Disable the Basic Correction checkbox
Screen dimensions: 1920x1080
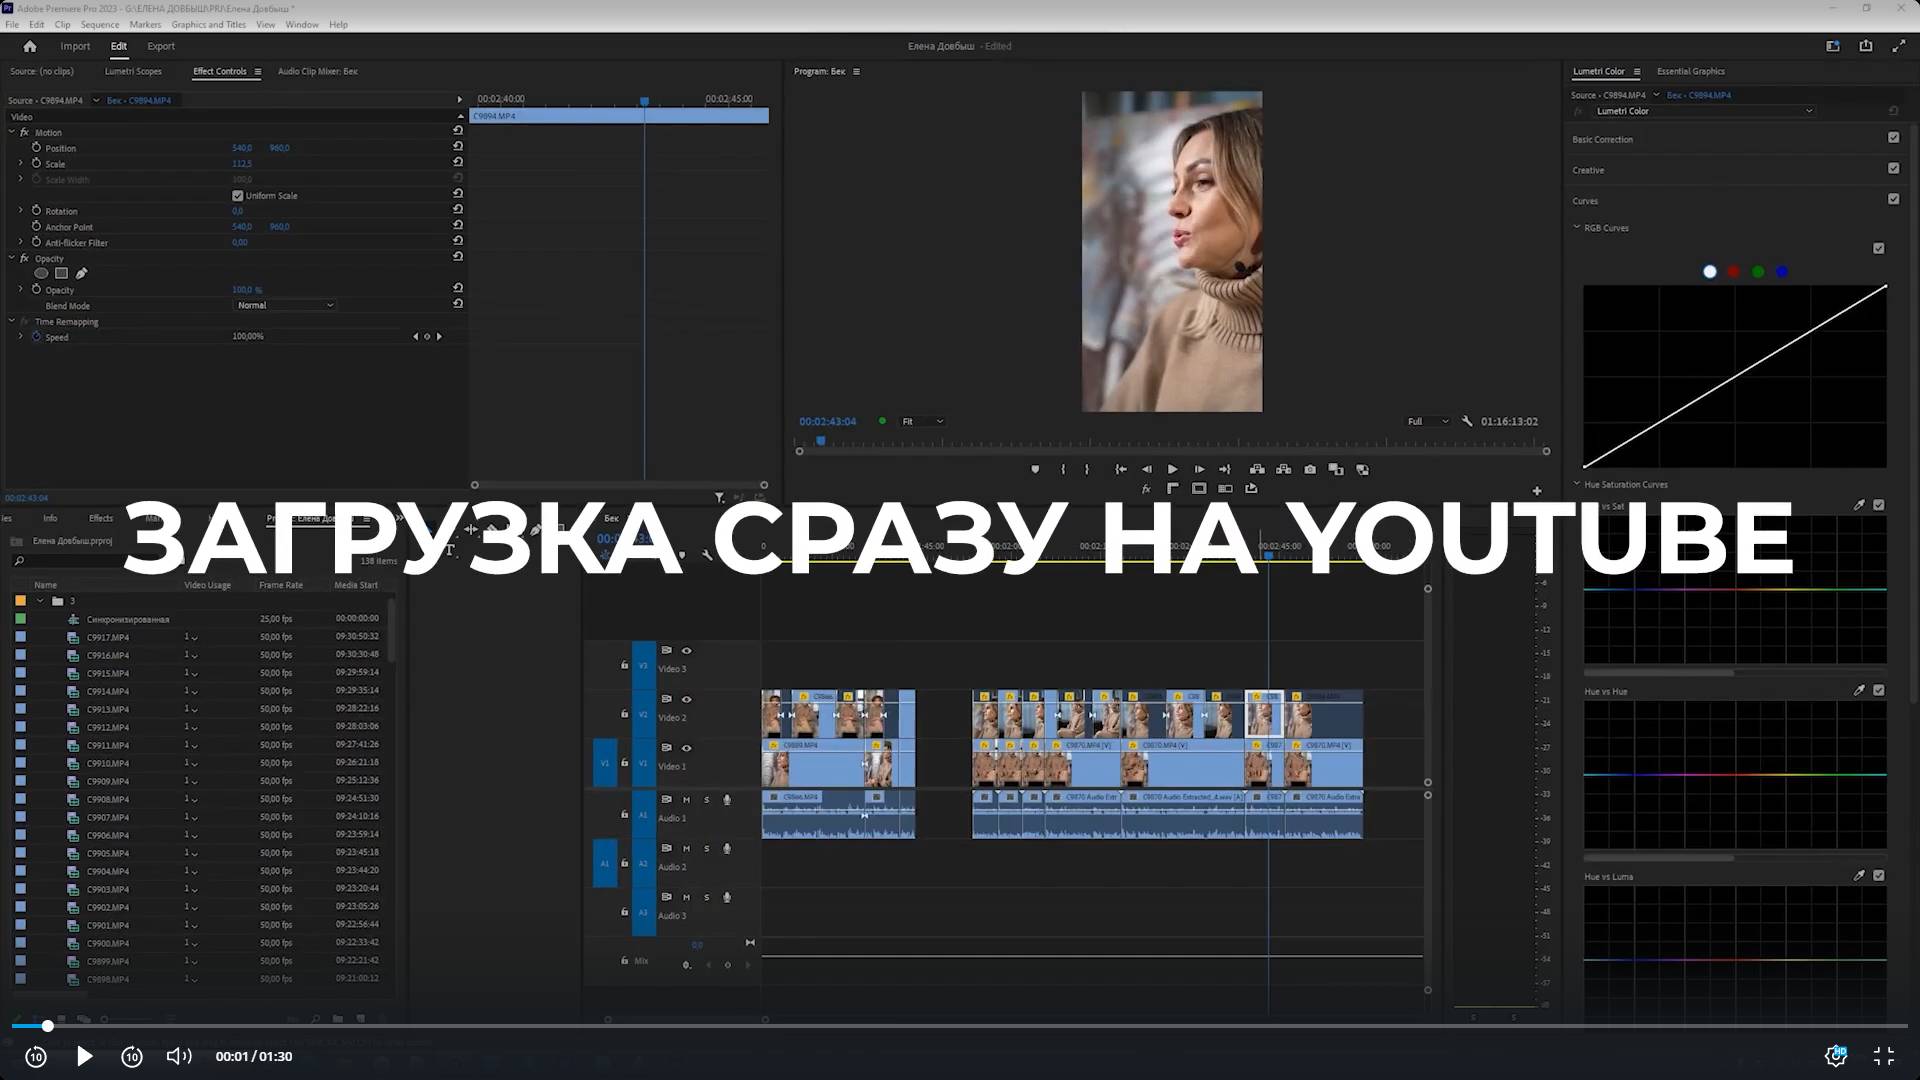tap(1893, 138)
